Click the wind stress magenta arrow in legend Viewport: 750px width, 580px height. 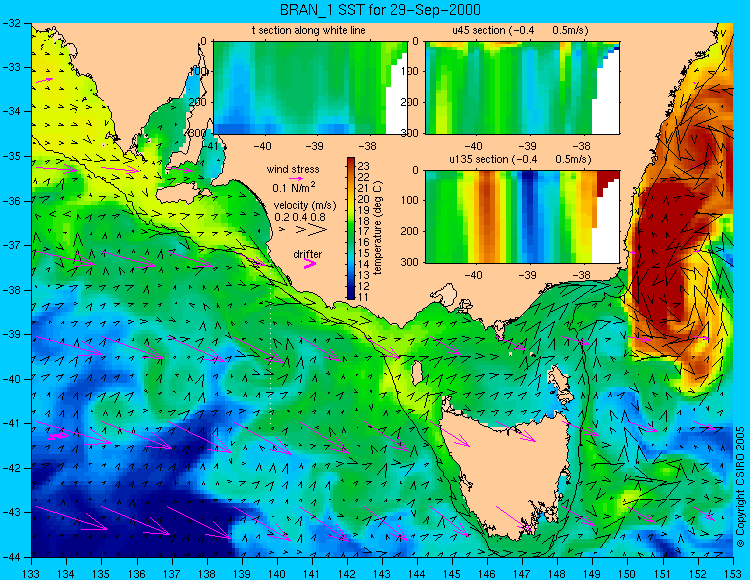(x=296, y=178)
